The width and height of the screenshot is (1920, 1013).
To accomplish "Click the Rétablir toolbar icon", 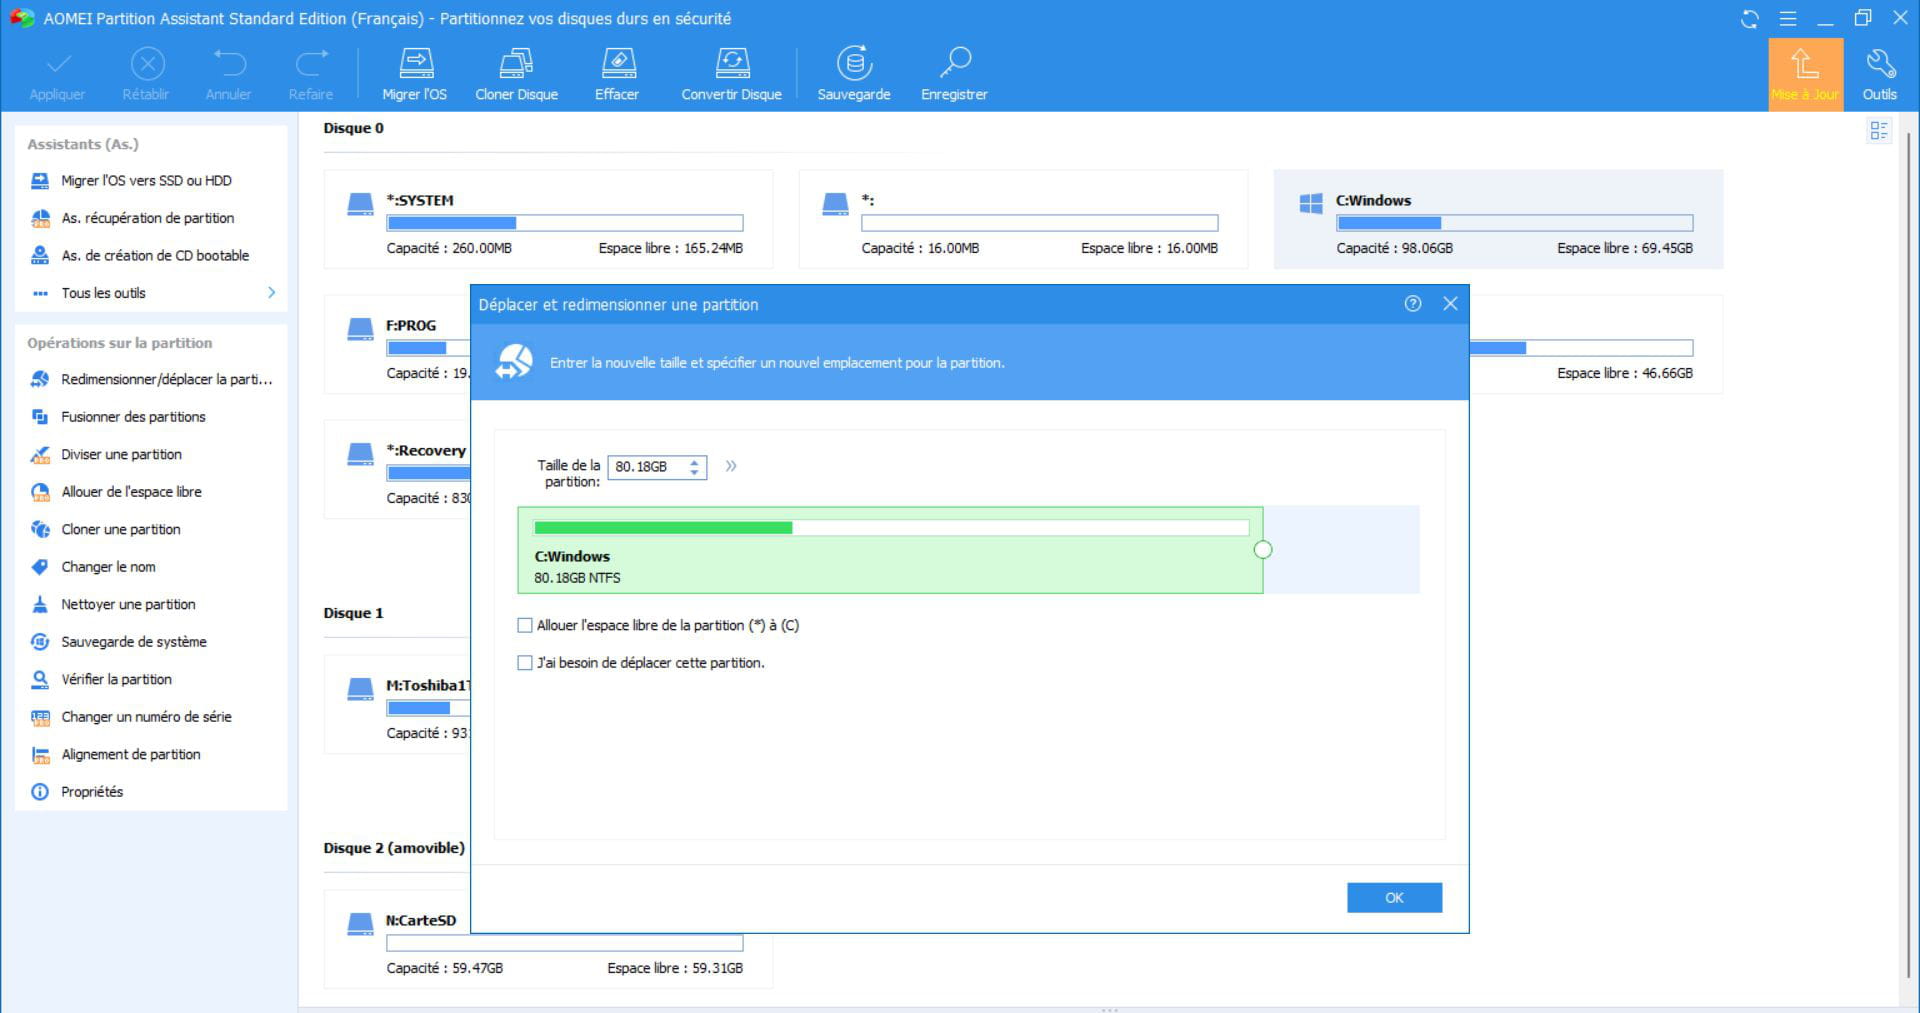I will point(147,64).
